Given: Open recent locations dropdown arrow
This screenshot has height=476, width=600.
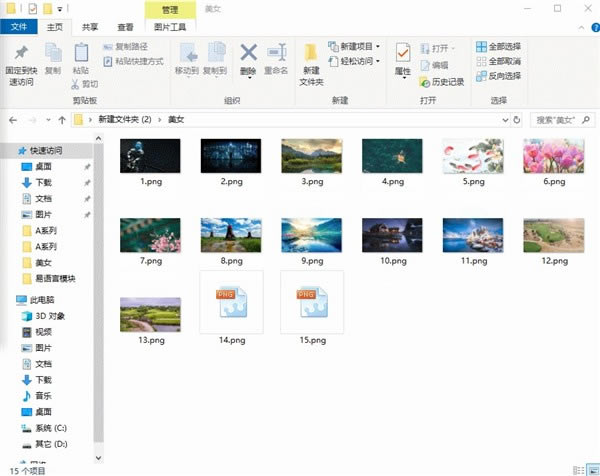Looking at the screenshot, I should coord(48,120).
